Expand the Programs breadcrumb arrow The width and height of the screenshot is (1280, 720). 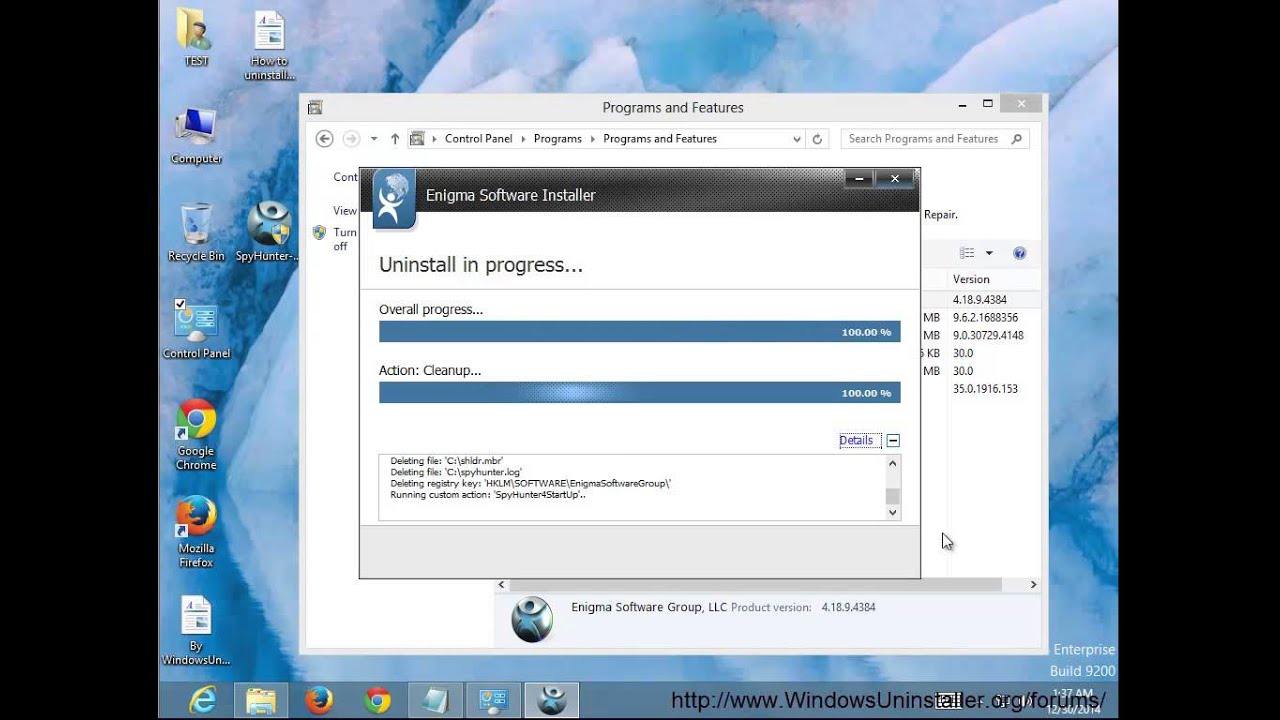point(592,139)
